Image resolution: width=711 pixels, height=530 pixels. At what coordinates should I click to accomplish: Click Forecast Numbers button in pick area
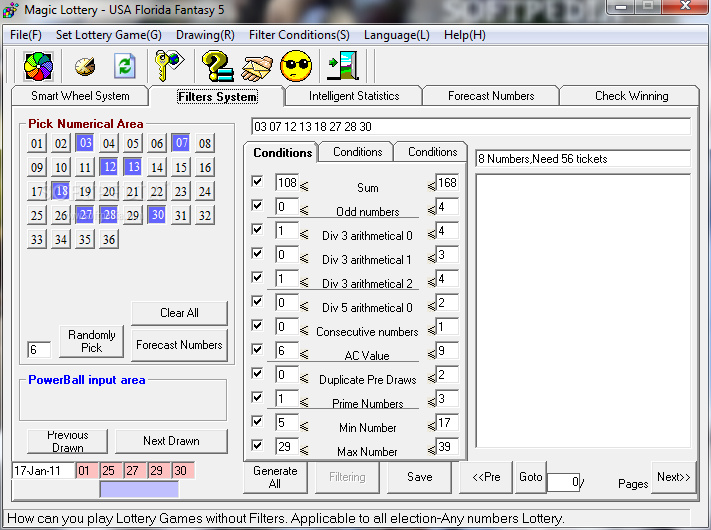coord(179,345)
